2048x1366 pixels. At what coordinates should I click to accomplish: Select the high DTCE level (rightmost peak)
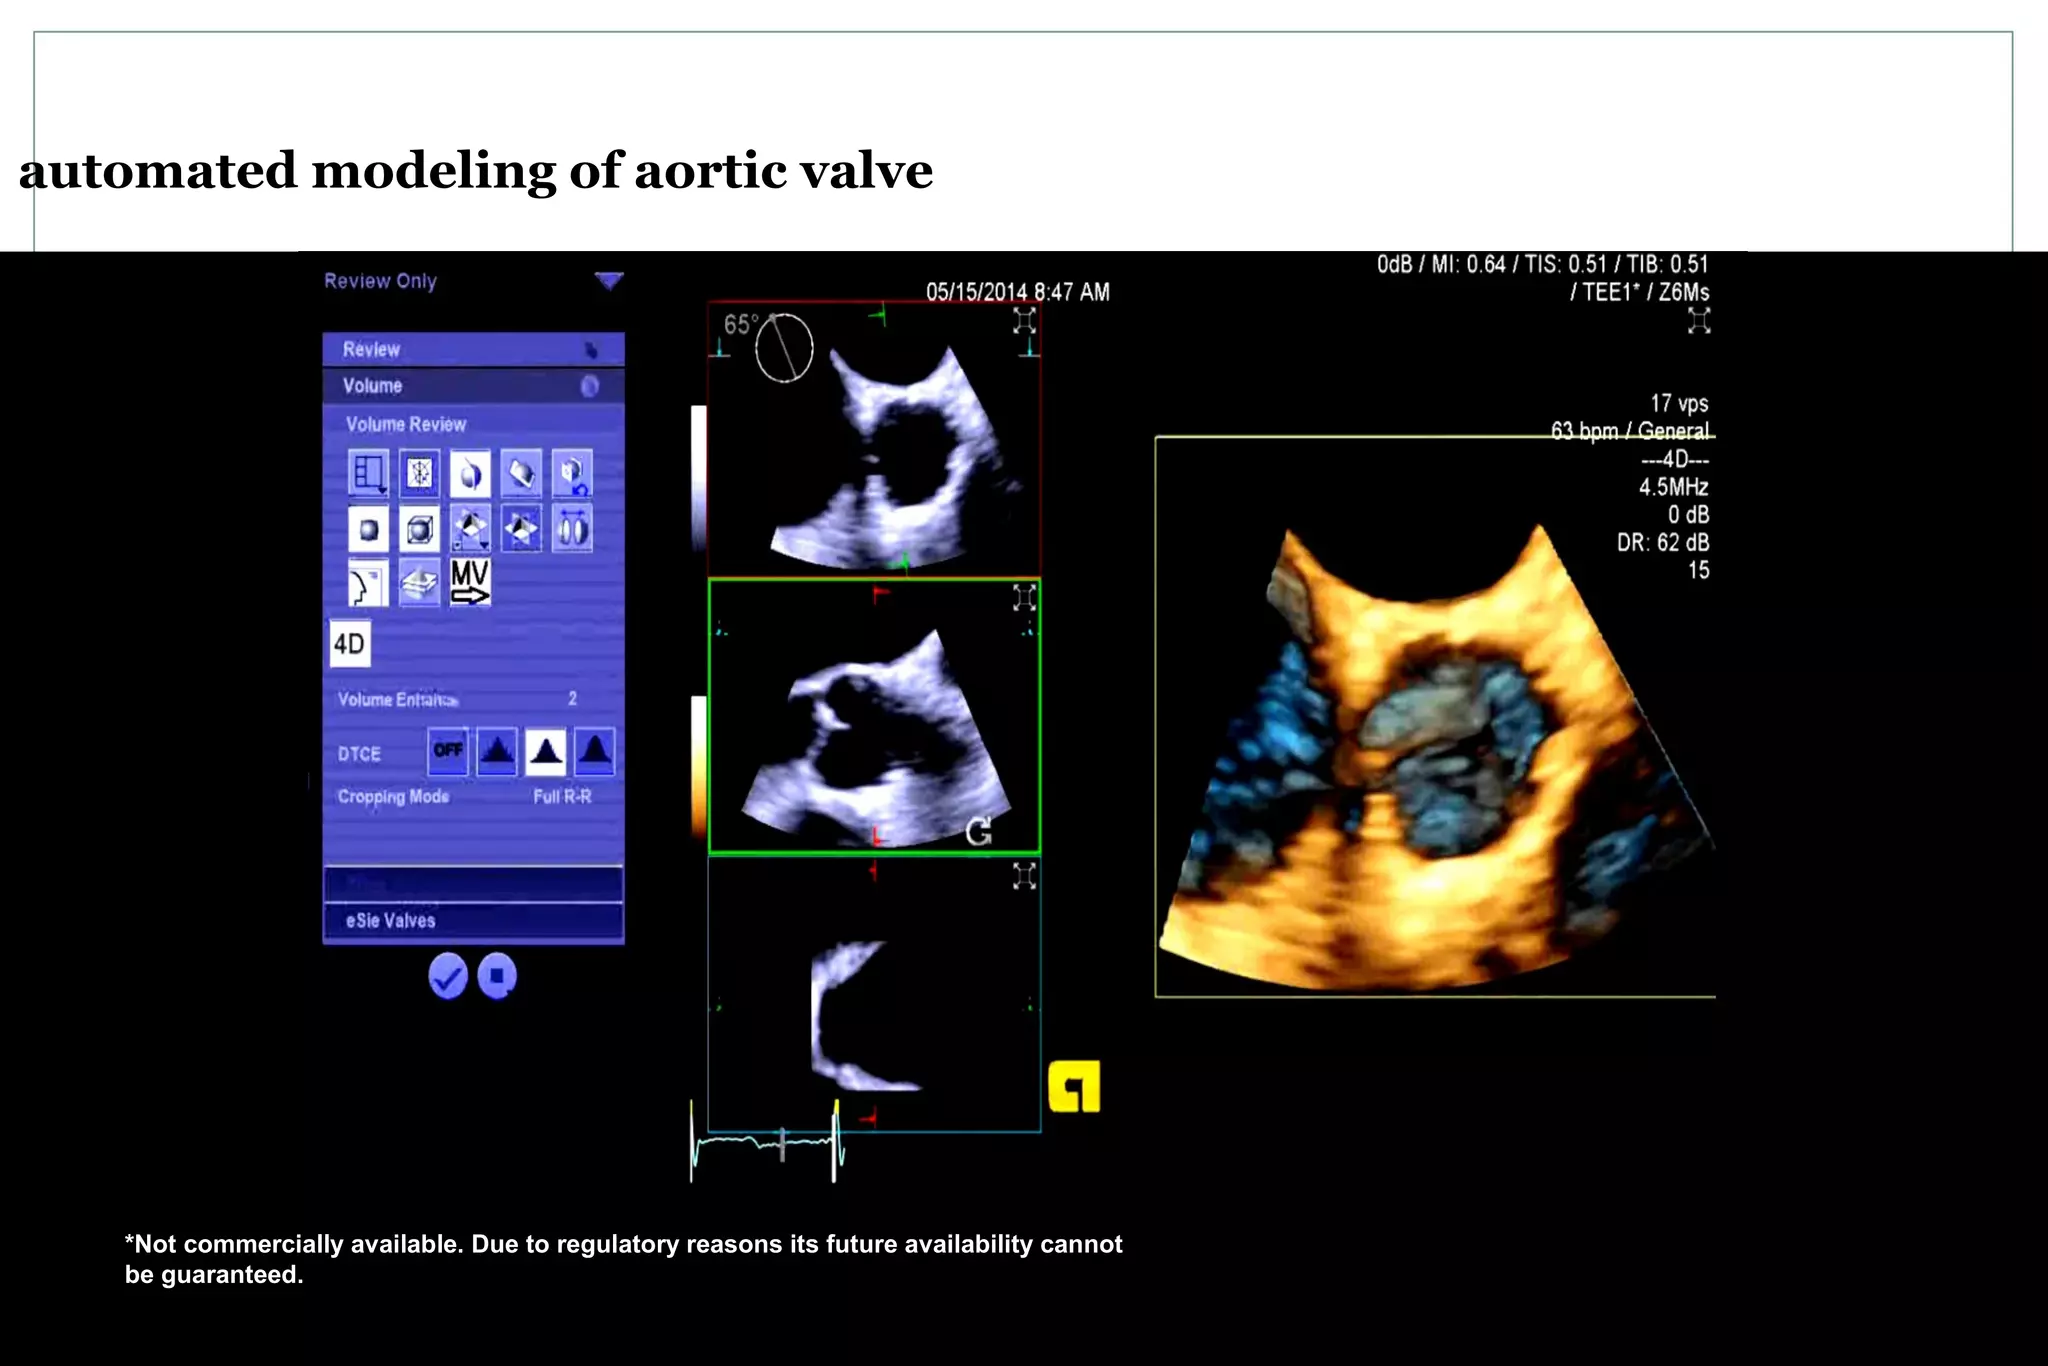(595, 752)
